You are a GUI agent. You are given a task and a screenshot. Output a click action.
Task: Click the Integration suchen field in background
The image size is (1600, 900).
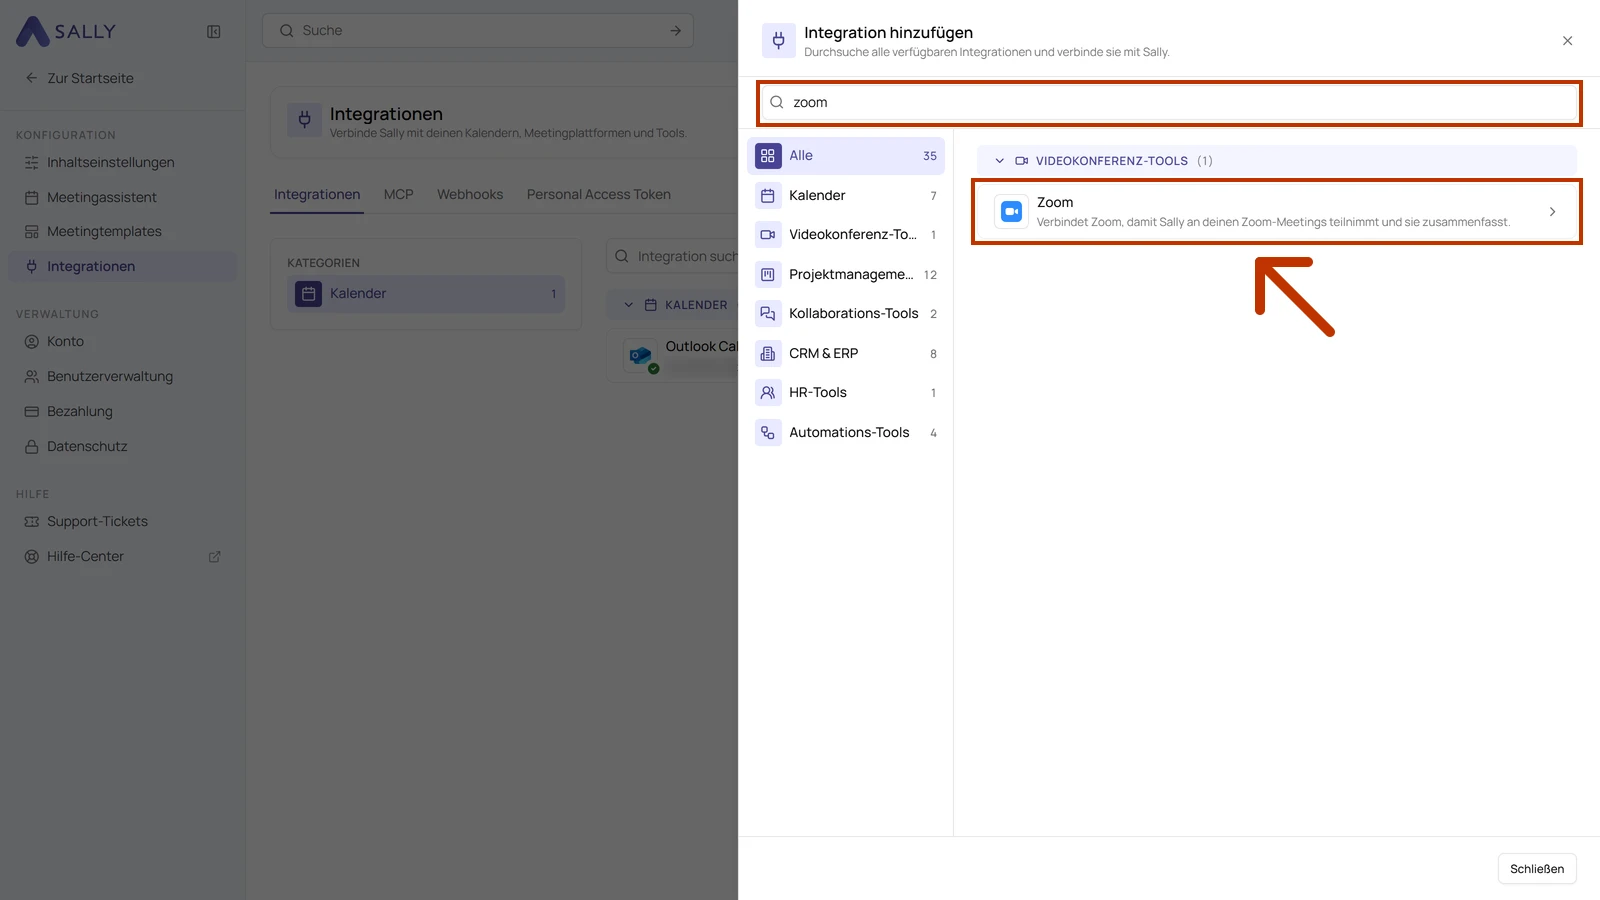tap(672, 257)
